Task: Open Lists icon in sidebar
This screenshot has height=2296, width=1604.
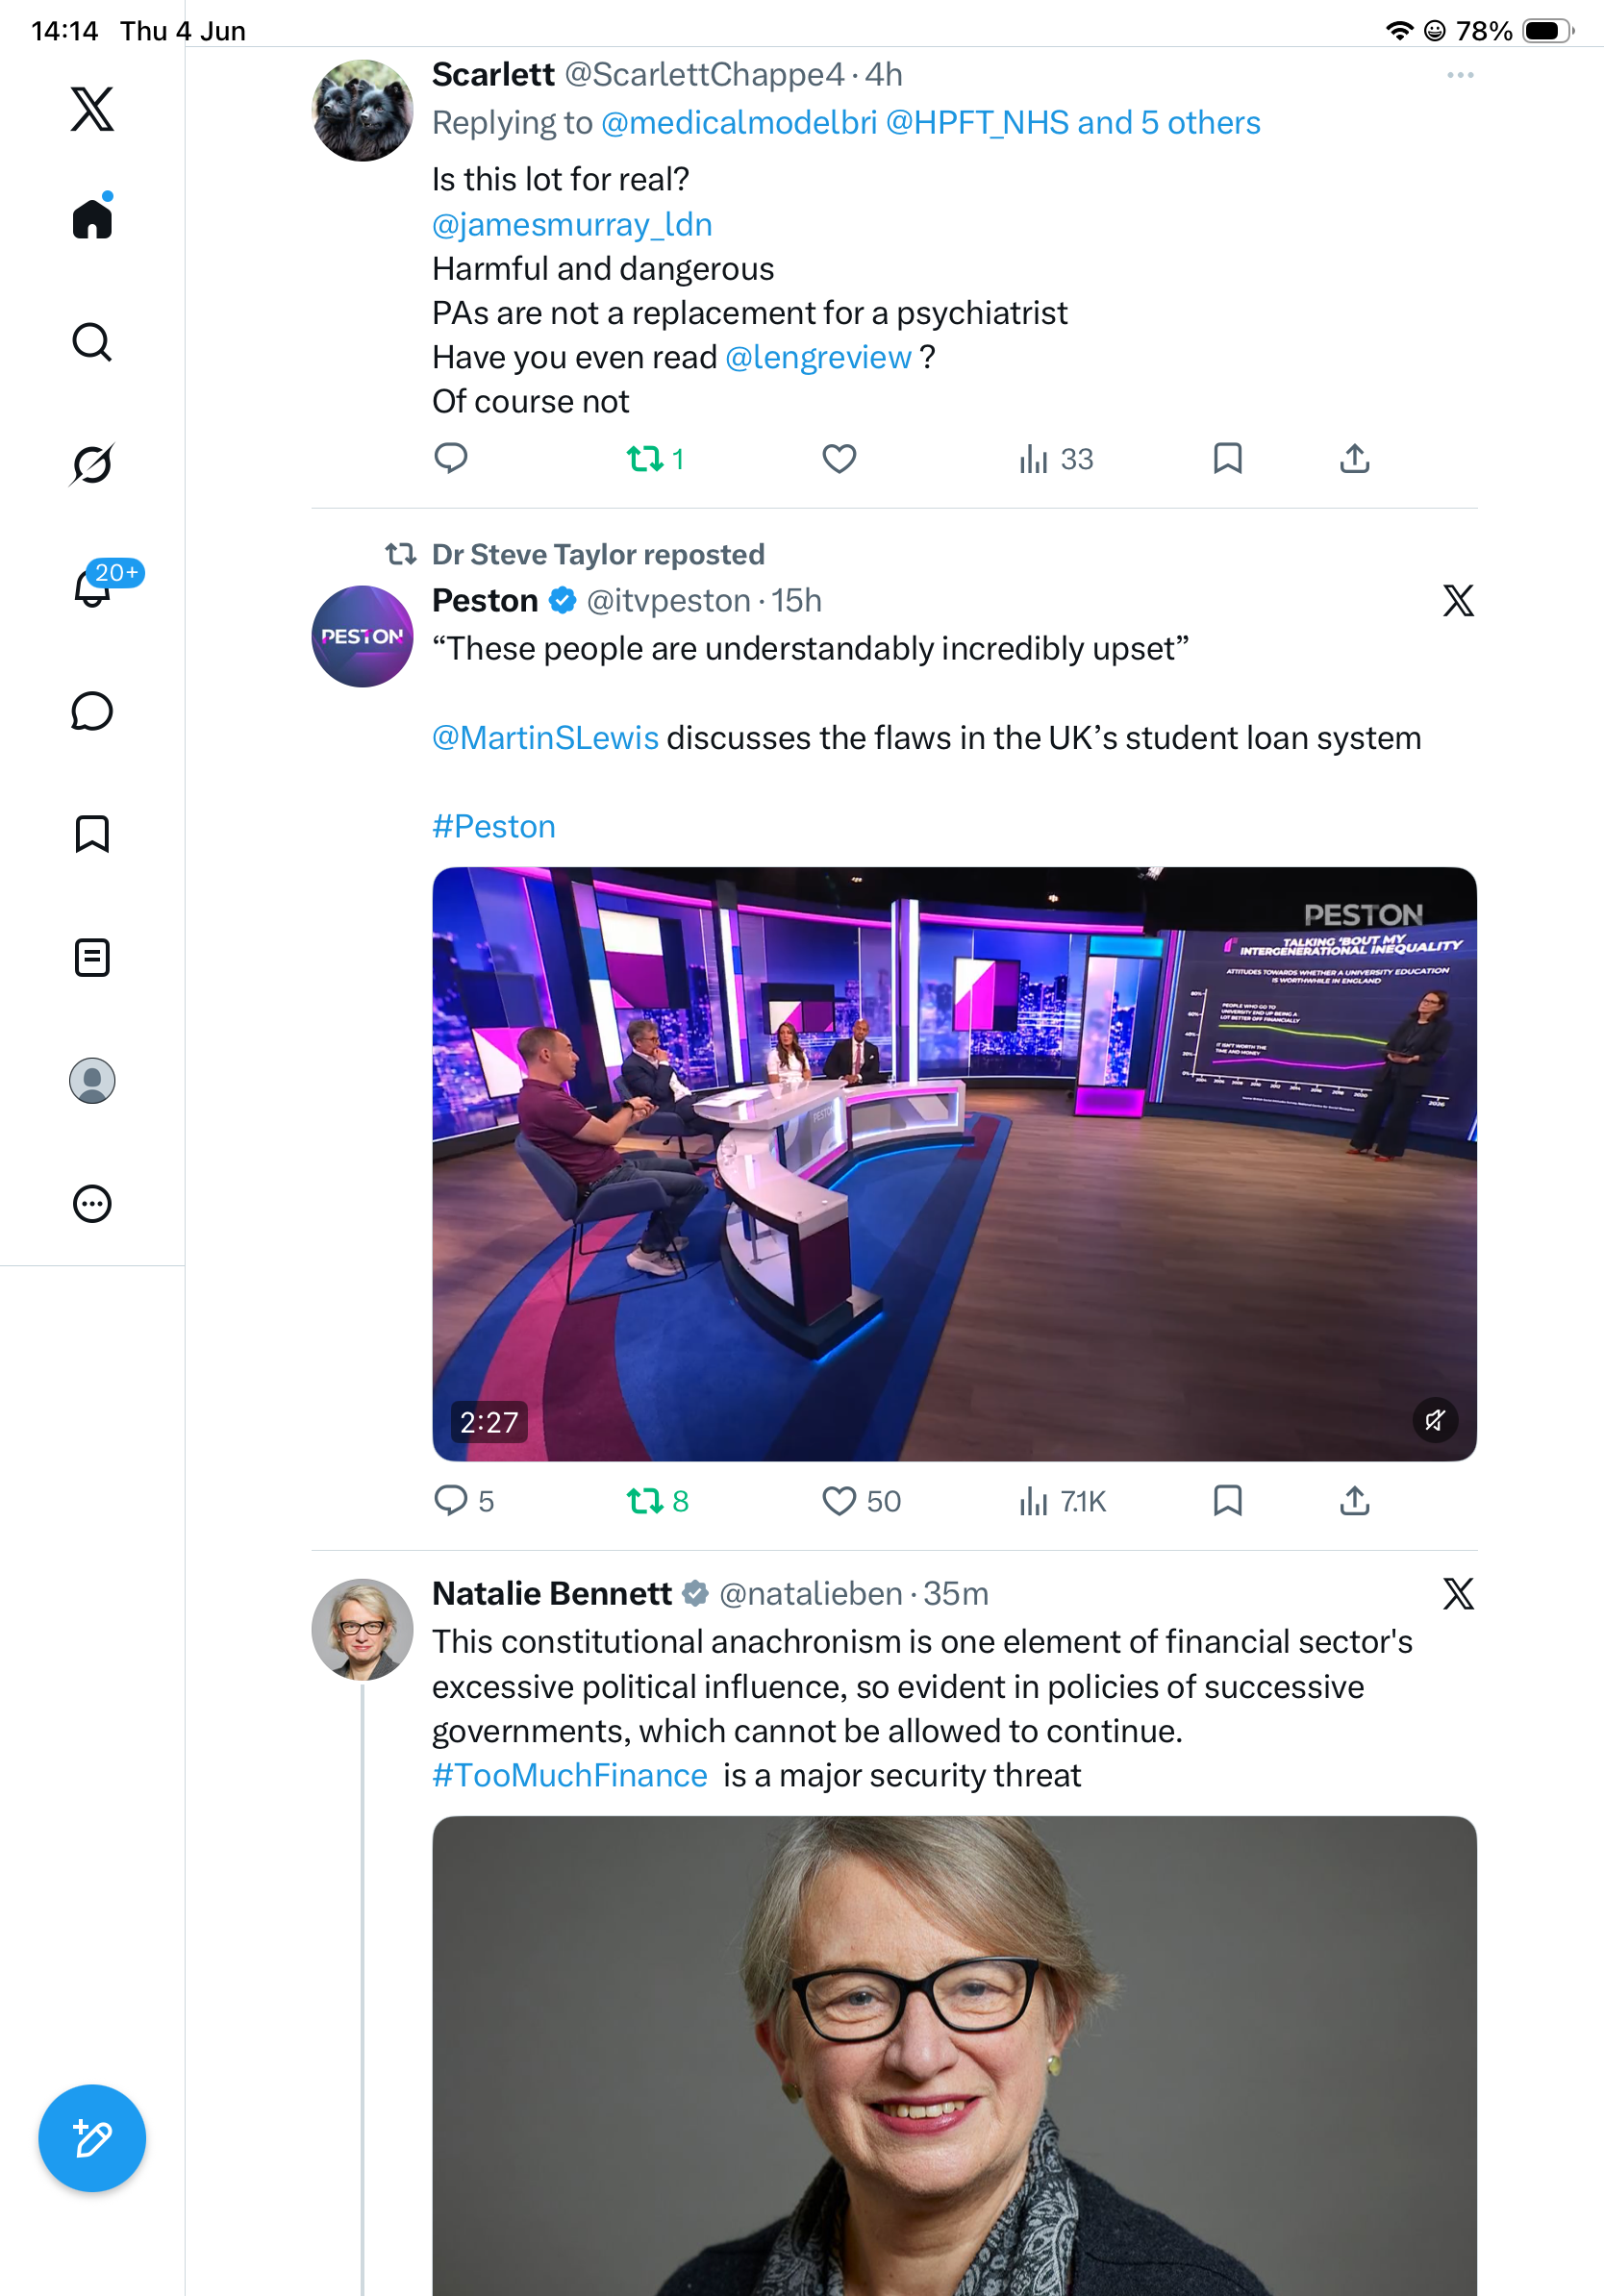Action: (92, 957)
